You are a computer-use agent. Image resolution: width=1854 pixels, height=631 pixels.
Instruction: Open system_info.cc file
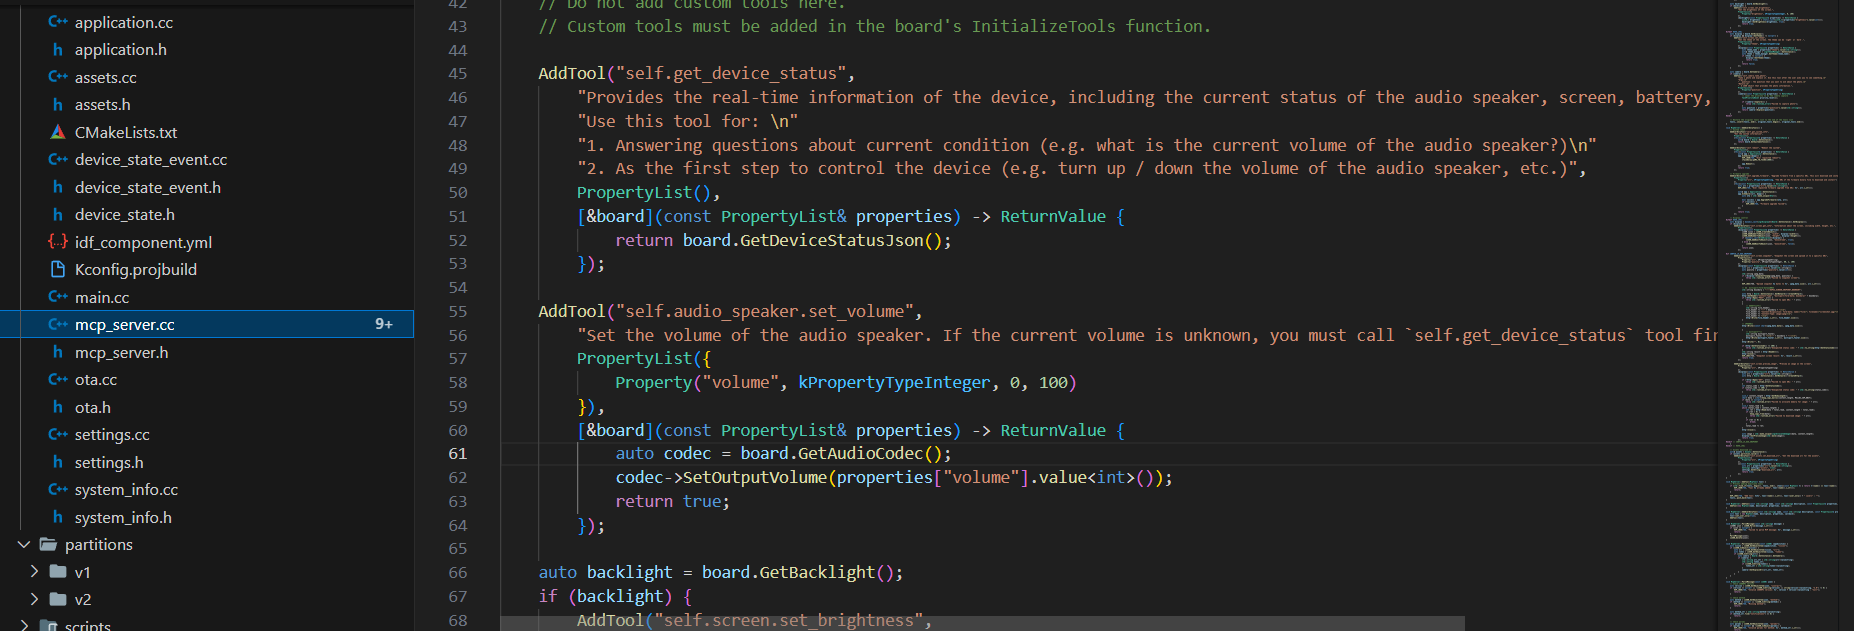click(x=126, y=489)
